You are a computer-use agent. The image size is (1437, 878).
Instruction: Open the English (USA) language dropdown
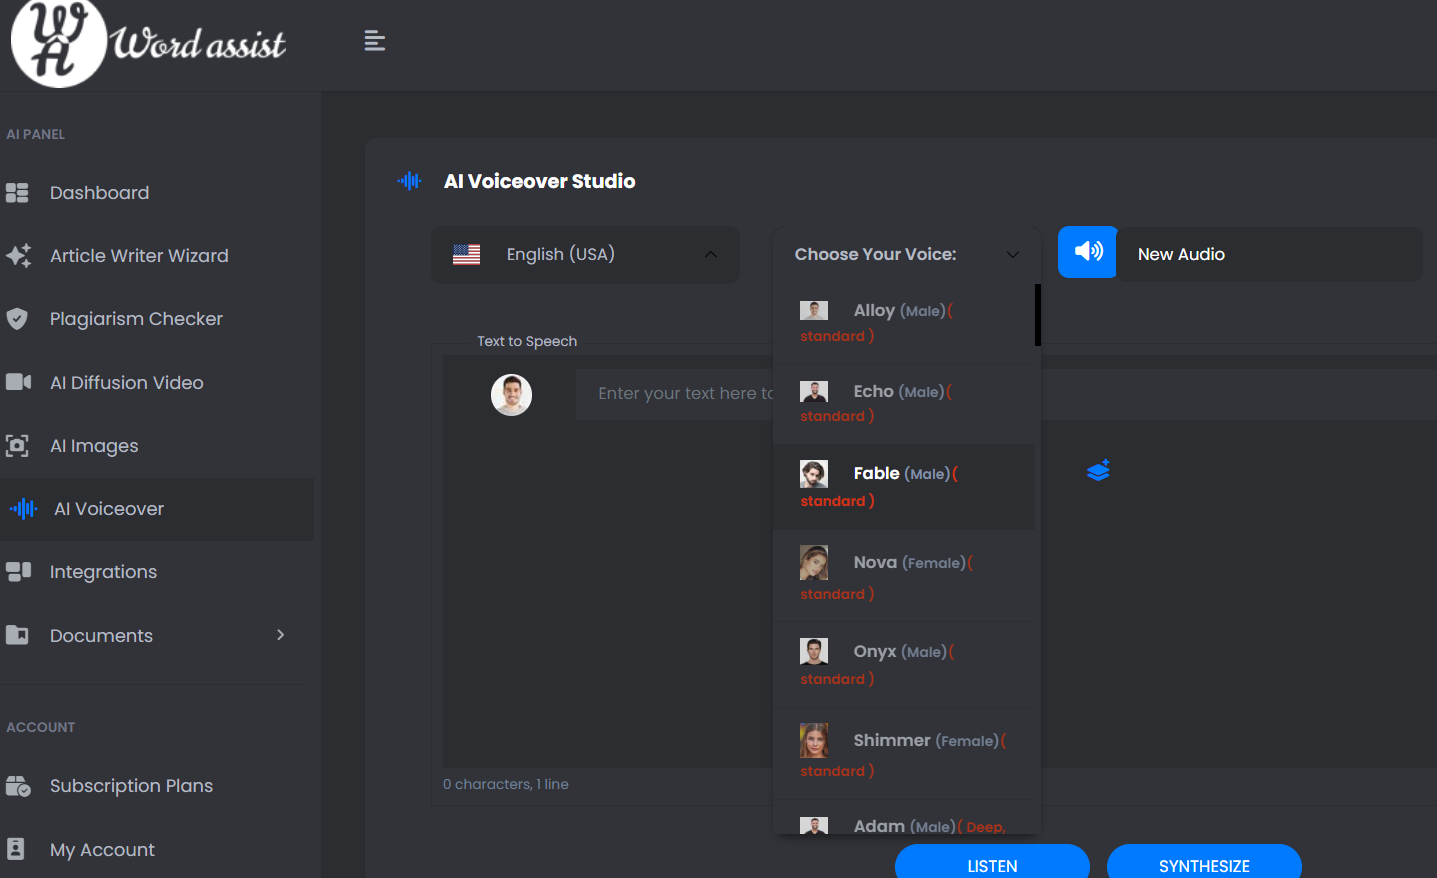[585, 255]
